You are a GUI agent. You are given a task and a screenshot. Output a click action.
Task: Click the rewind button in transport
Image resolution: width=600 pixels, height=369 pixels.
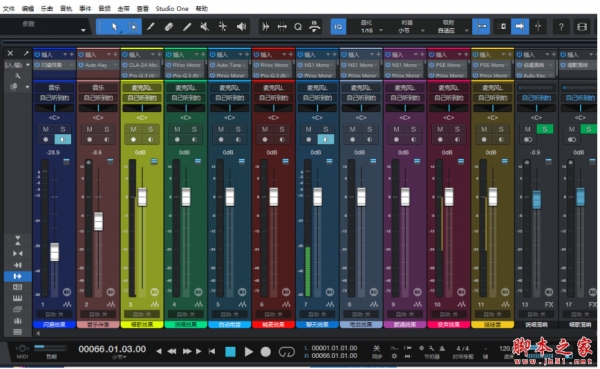pyautogui.click(x=172, y=351)
